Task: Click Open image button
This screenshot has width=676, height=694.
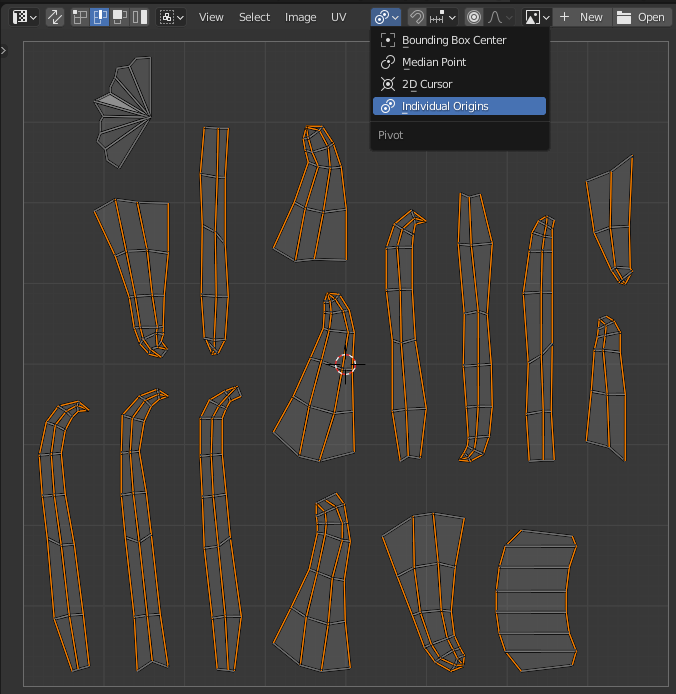Action: [641, 17]
